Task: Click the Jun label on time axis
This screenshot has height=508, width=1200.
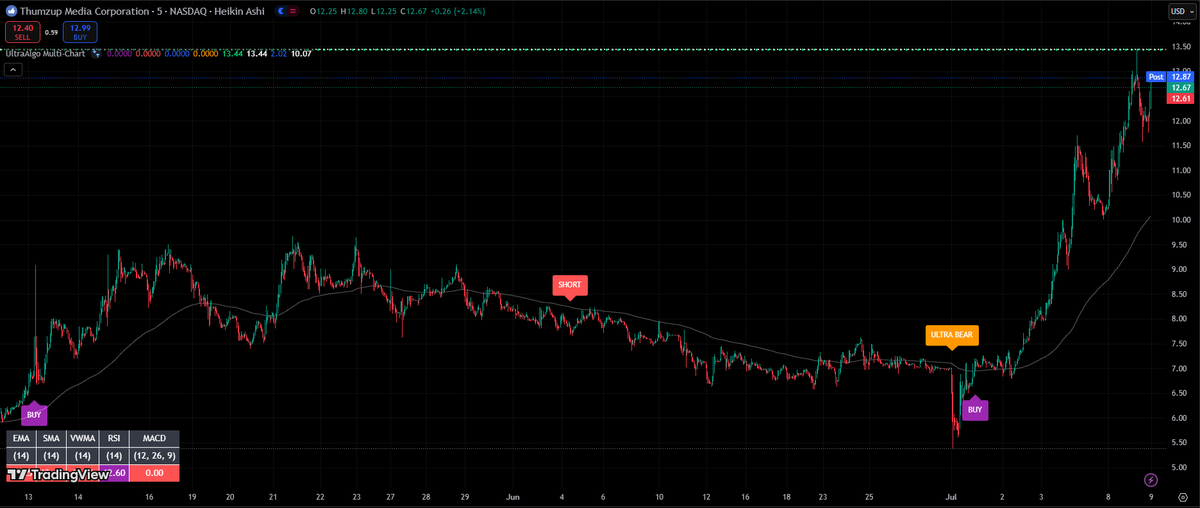Action: tap(513, 496)
